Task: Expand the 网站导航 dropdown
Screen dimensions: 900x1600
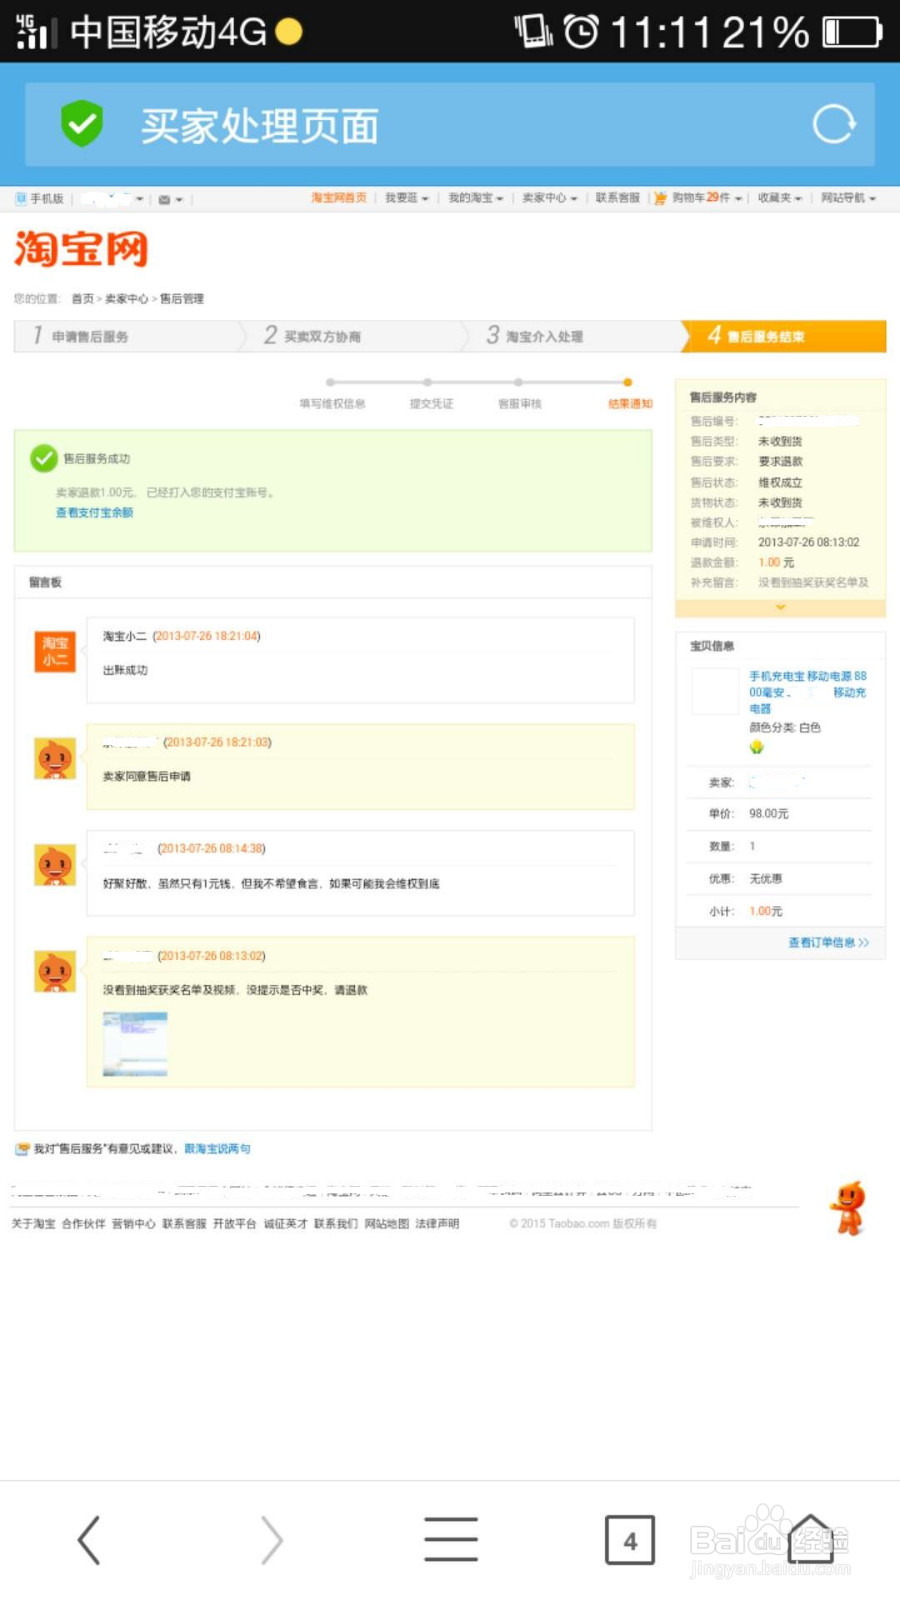Action: coord(849,198)
